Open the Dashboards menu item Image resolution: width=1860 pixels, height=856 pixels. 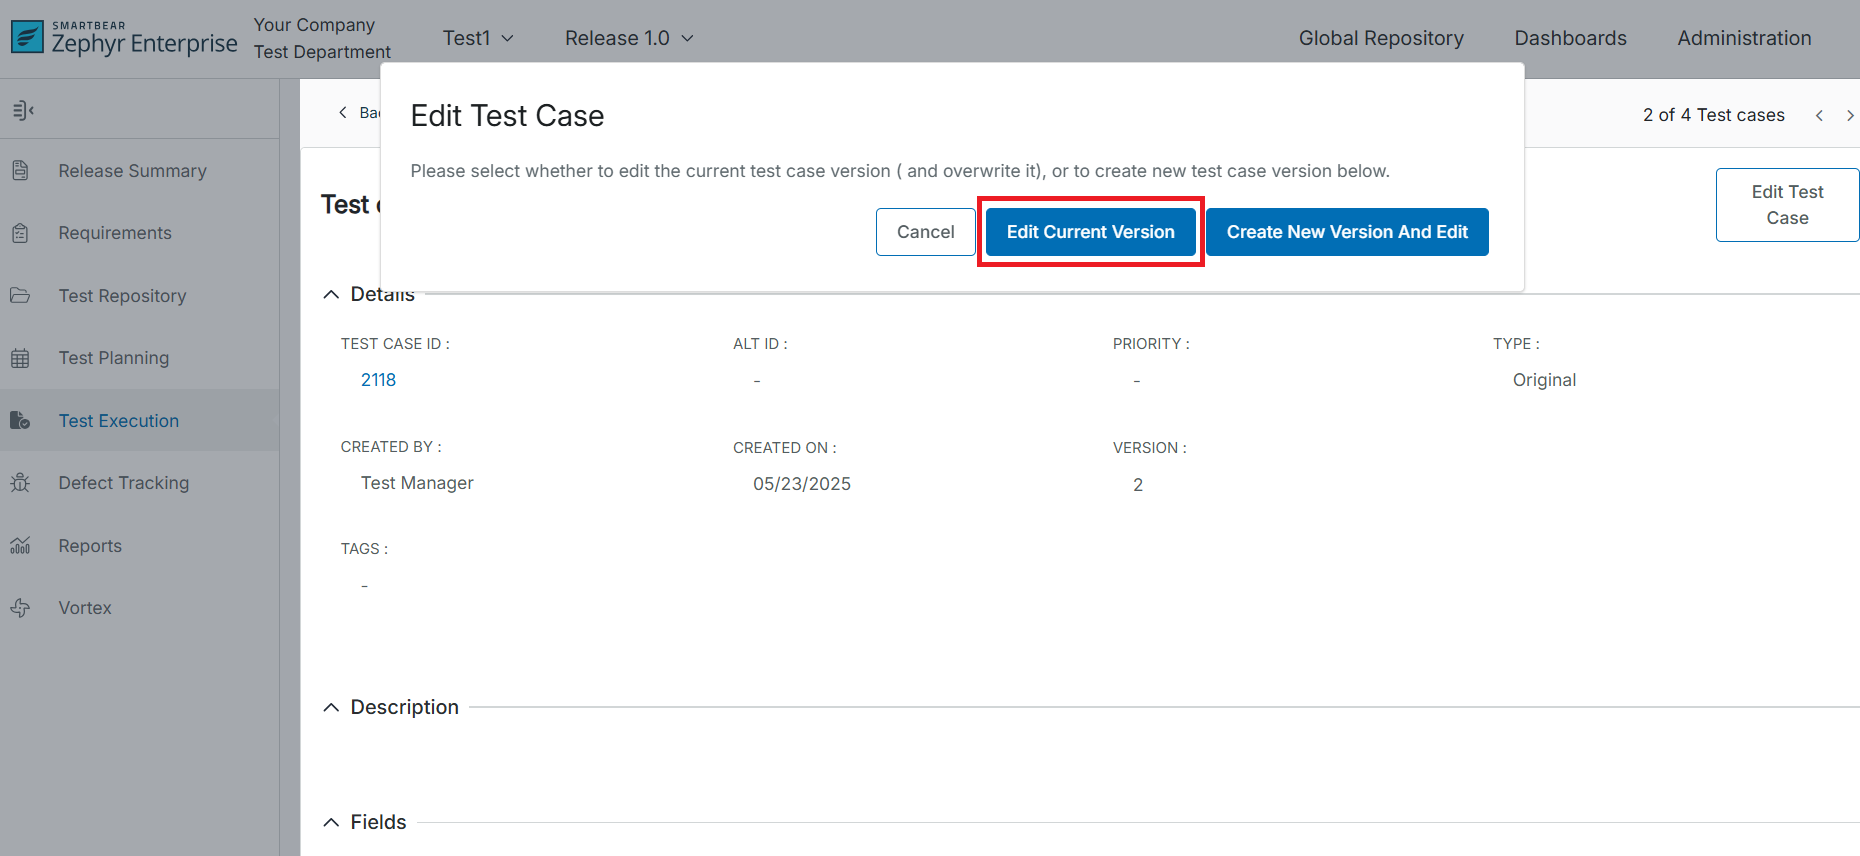pyautogui.click(x=1570, y=38)
